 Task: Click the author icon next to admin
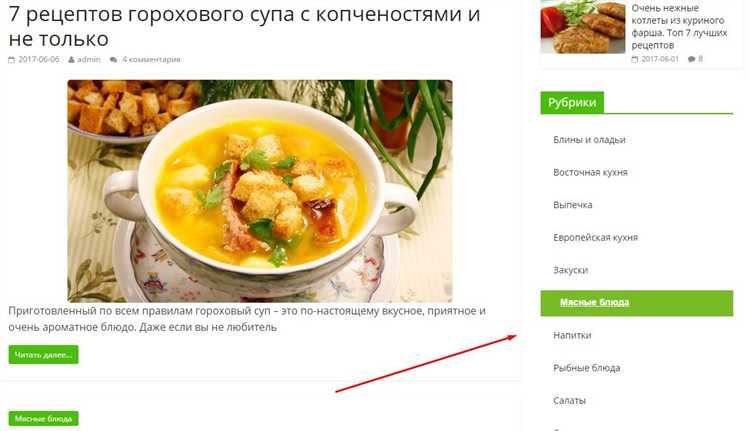71,60
